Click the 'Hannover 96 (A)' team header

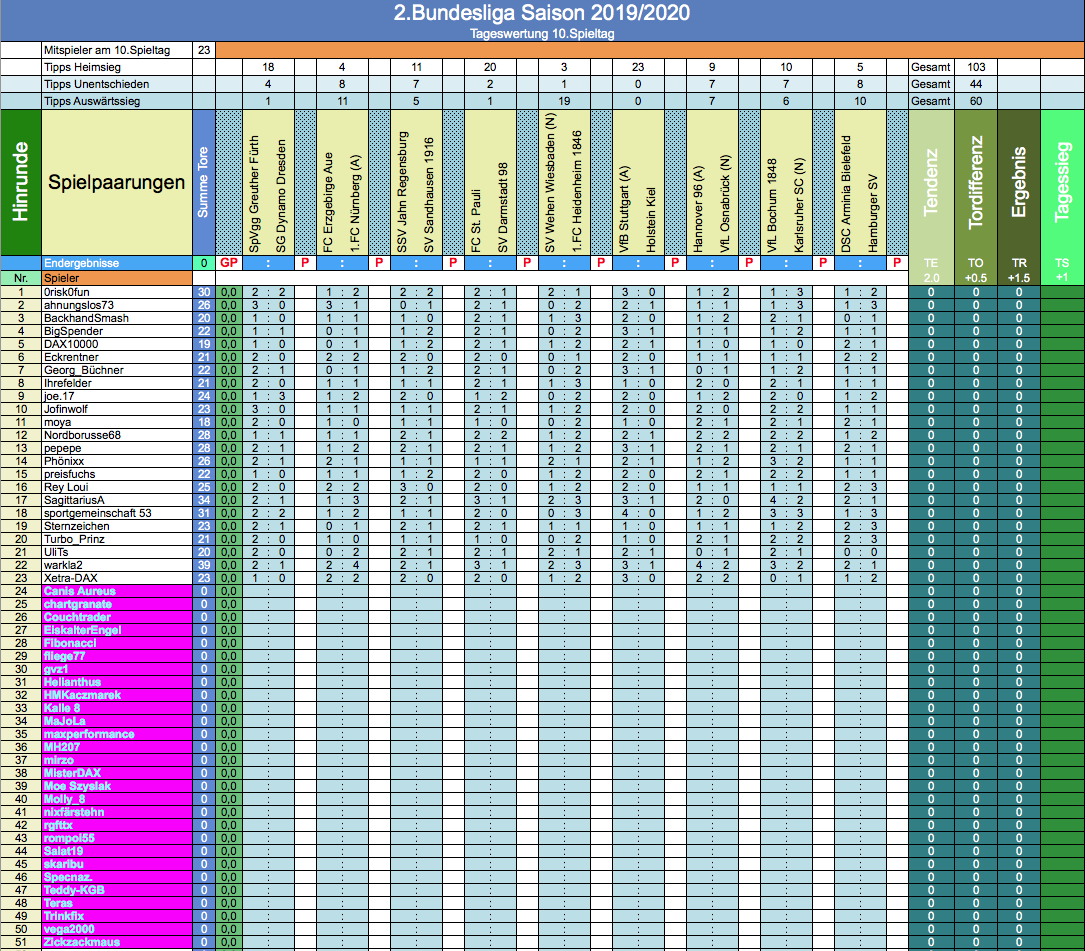tap(698, 209)
